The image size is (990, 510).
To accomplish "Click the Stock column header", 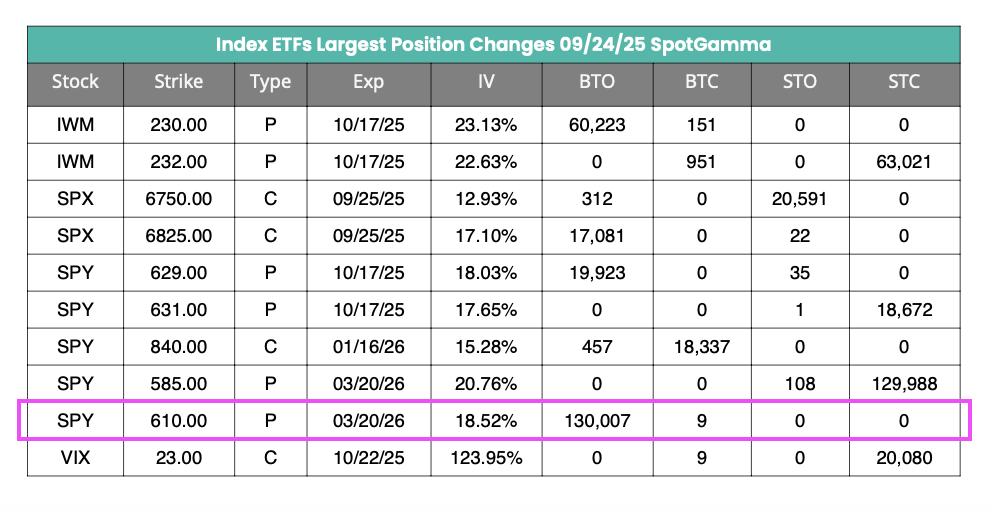I will (75, 82).
